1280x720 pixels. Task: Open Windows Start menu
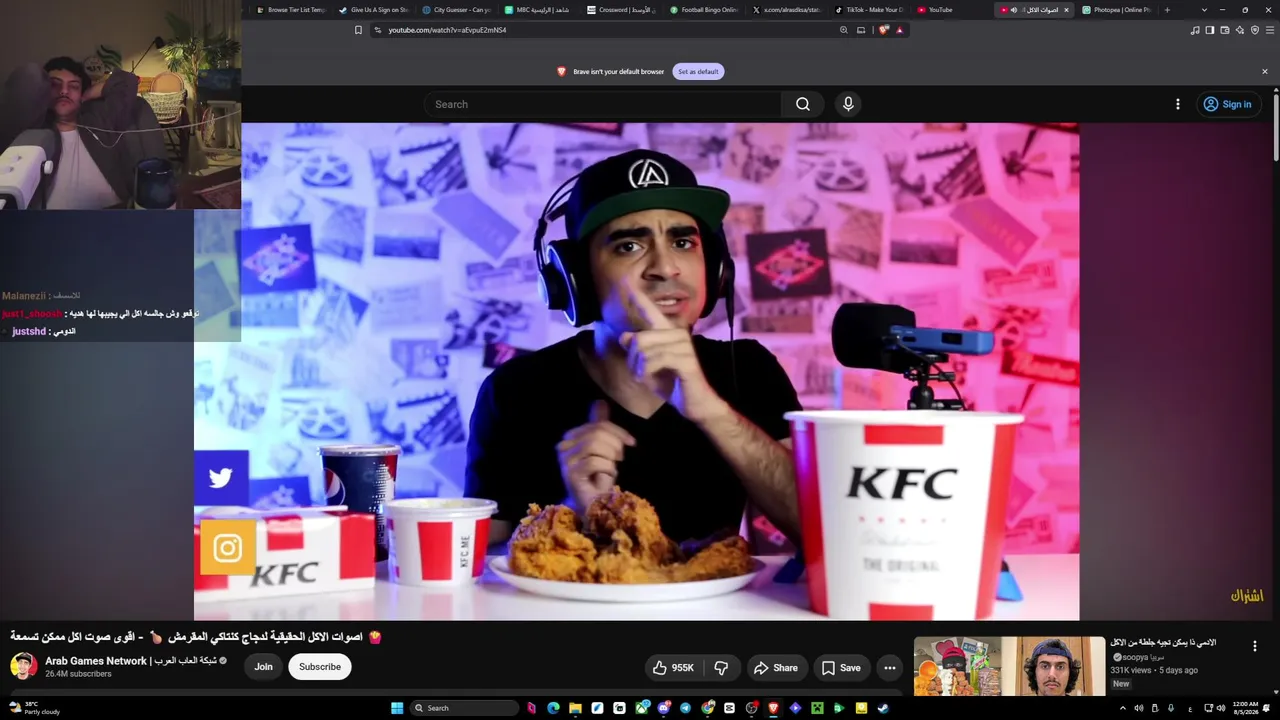(x=397, y=708)
